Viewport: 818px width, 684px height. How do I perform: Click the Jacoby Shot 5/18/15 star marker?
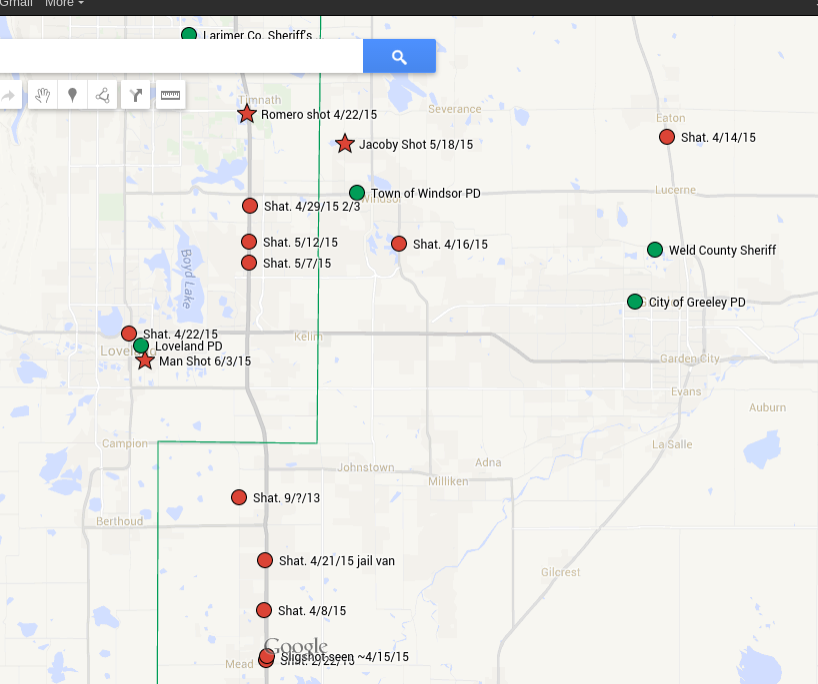click(x=345, y=144)
